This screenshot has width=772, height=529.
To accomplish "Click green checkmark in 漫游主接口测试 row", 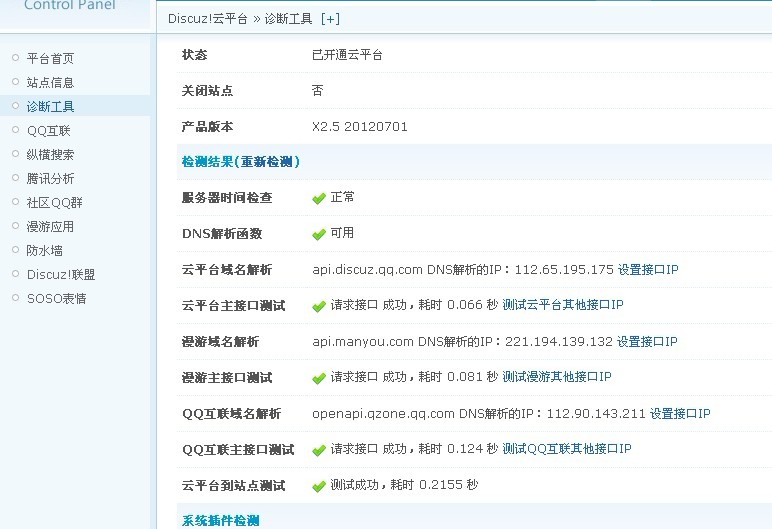I will coord(319,378).
